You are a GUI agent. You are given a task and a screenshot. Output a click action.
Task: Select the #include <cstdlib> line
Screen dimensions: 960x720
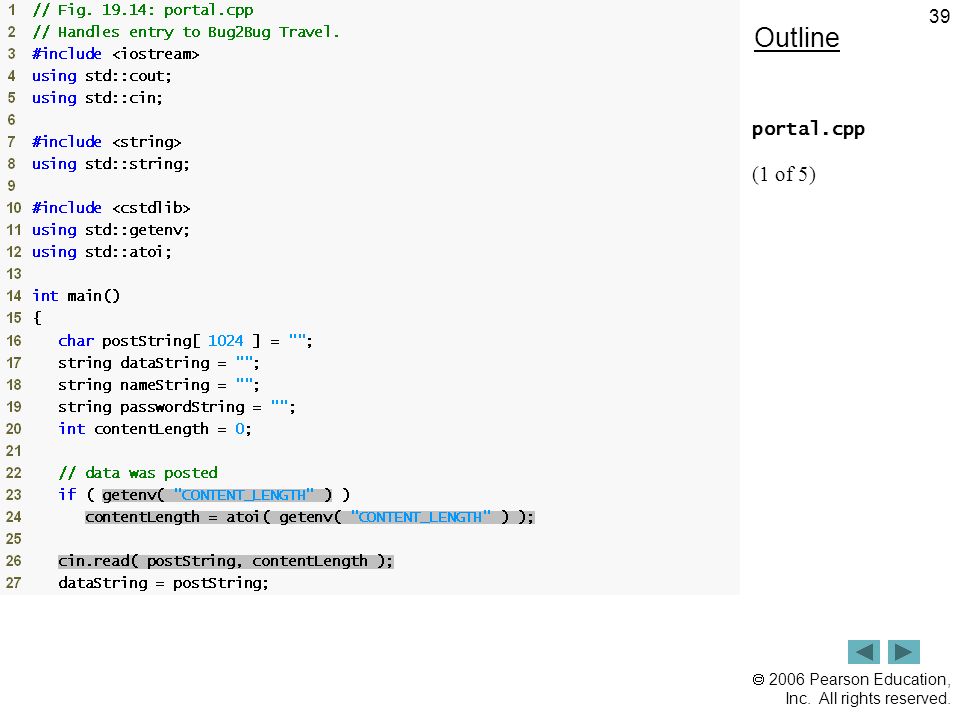[111, 208]
